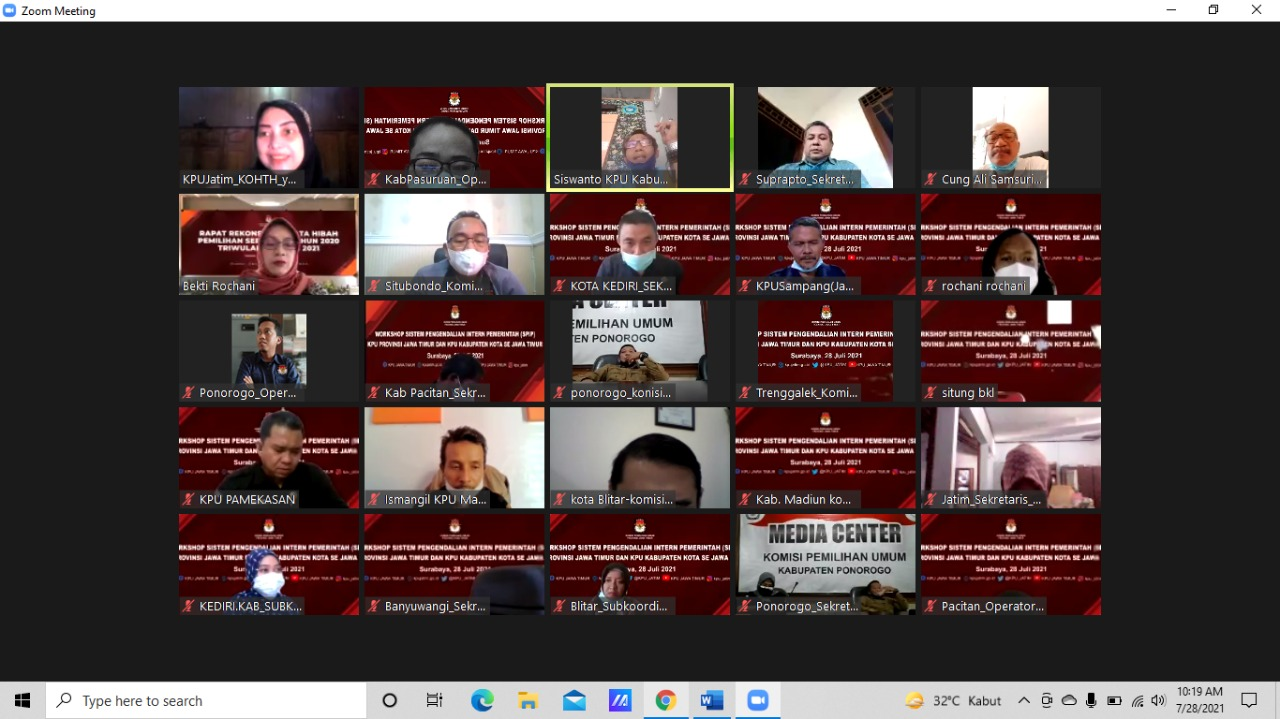The height and width of the screenshot is (719, 1280).
Task: Open Microsoft Edge from the taskbar
Action: (x=482, y=701)
